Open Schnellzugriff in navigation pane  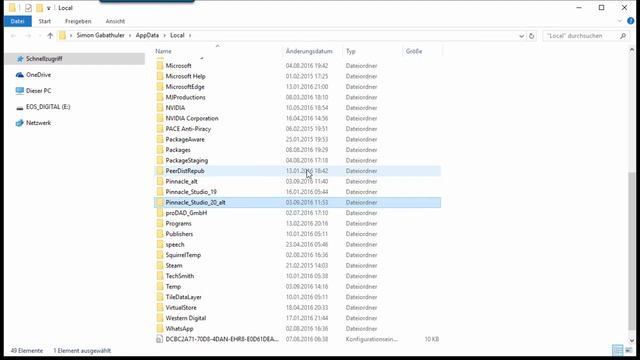click(x=44, y=59)
